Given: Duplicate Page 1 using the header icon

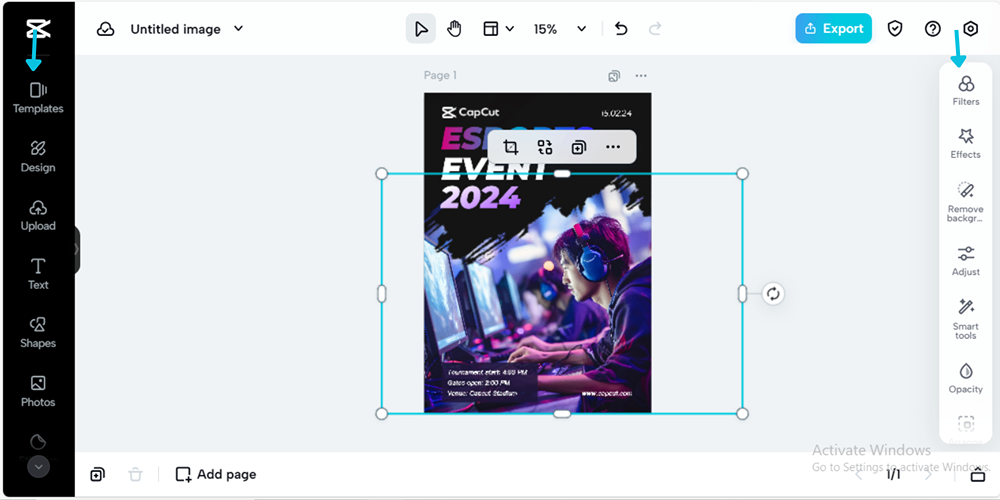Looking at the screenshot, I should pyautogui.click(x=614, y=76).
